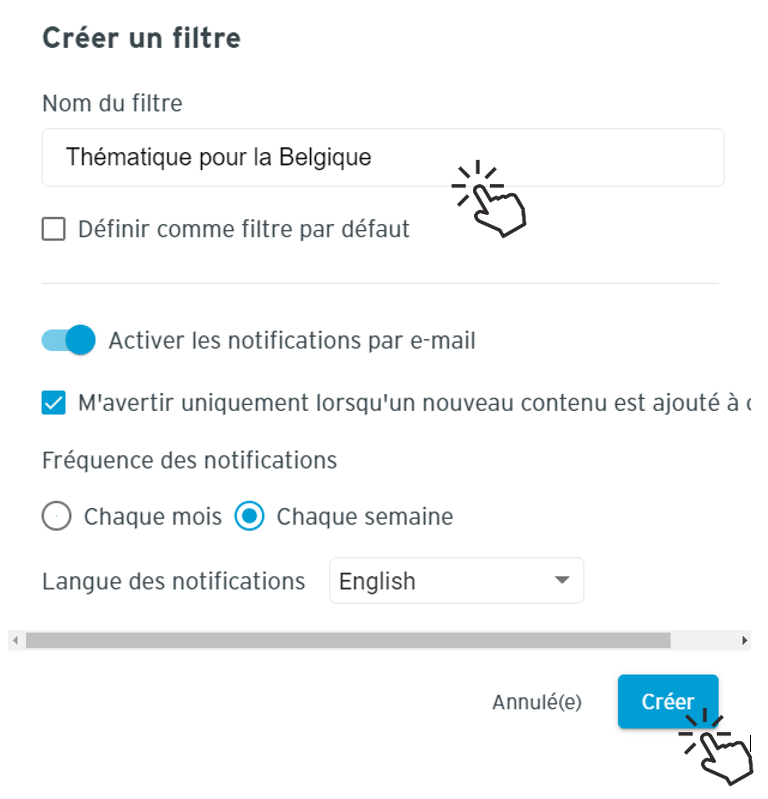The height and width of the screenshot is (799, 768).
Task: Click the horizontal scrollbar left arrow
Action: 15,641
